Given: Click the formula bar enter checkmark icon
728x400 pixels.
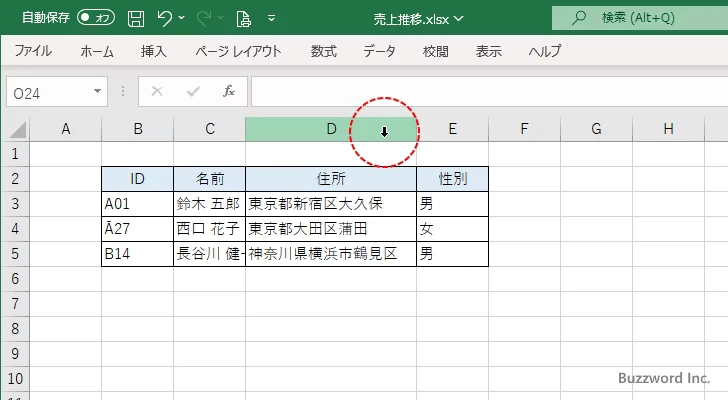Looking at the screenshot, I should [x=192, y=91].
